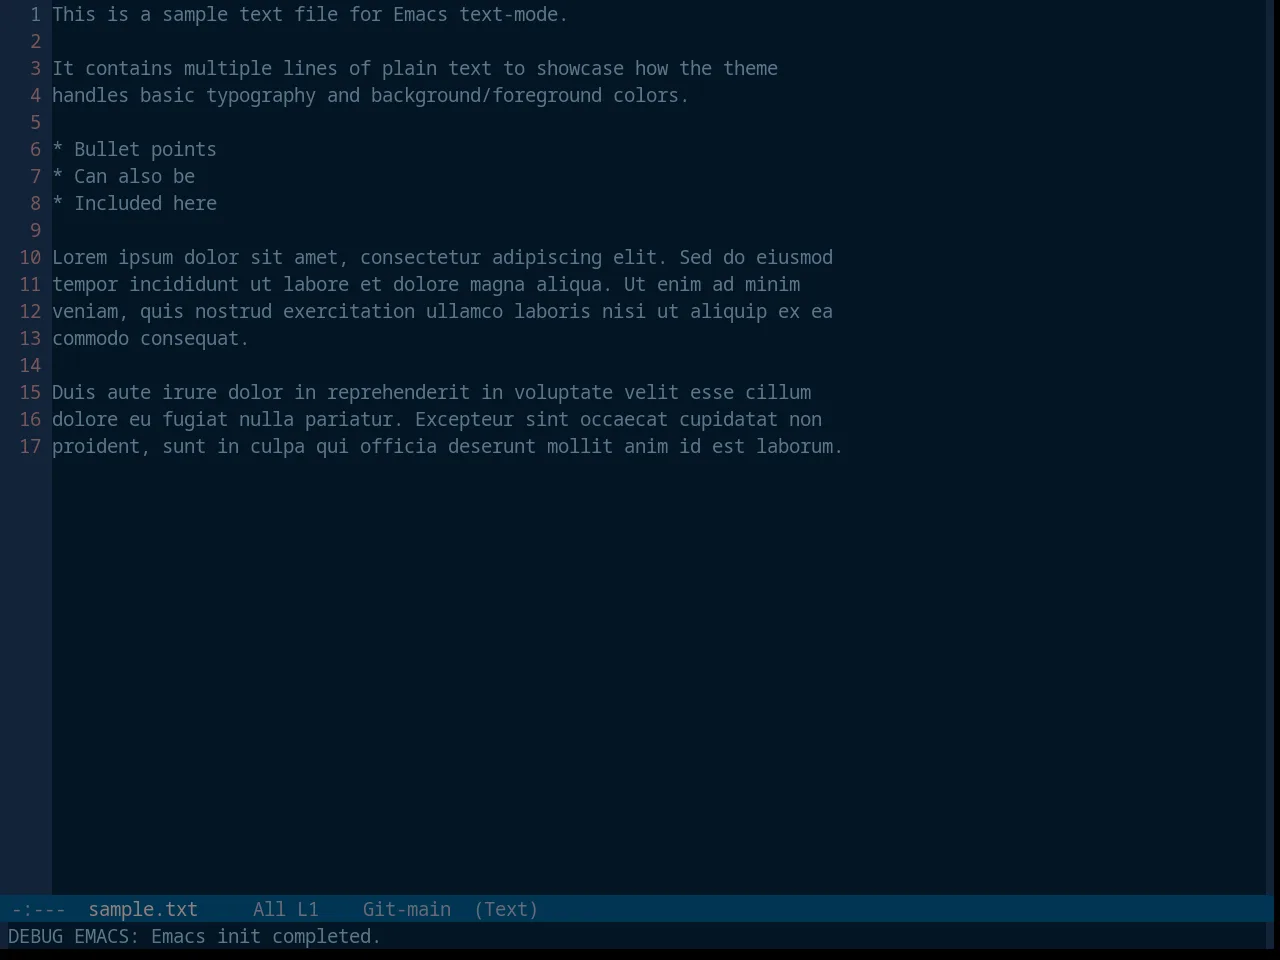
Task: Place cursor on 'This is a sample text file' line
Action: point(310,14)
